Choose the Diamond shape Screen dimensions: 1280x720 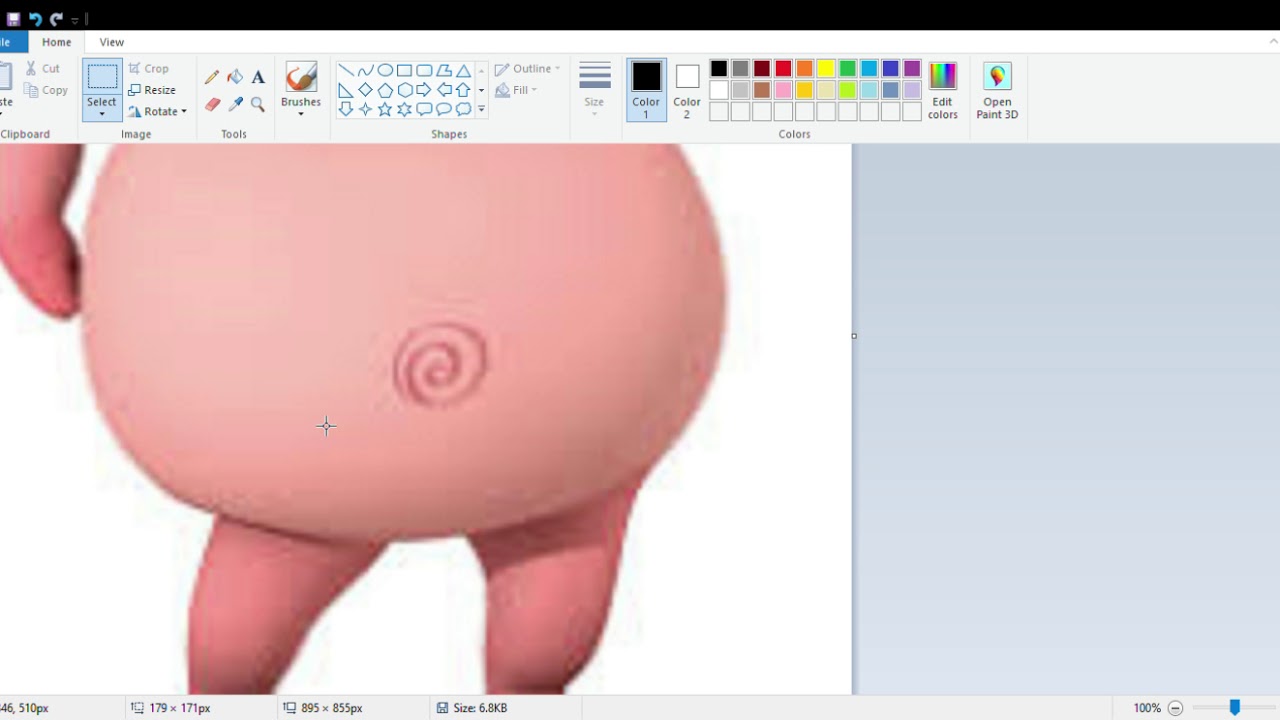(x=365, y=90)
